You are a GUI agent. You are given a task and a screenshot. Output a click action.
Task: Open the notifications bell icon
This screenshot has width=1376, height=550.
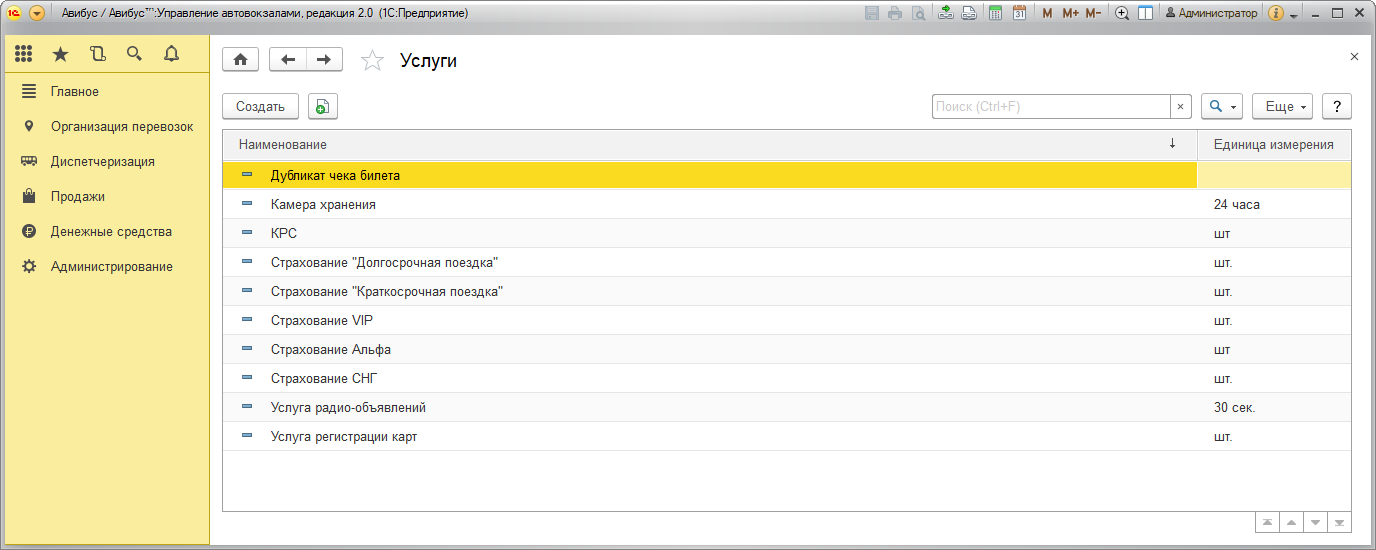[x=171, y=54]
